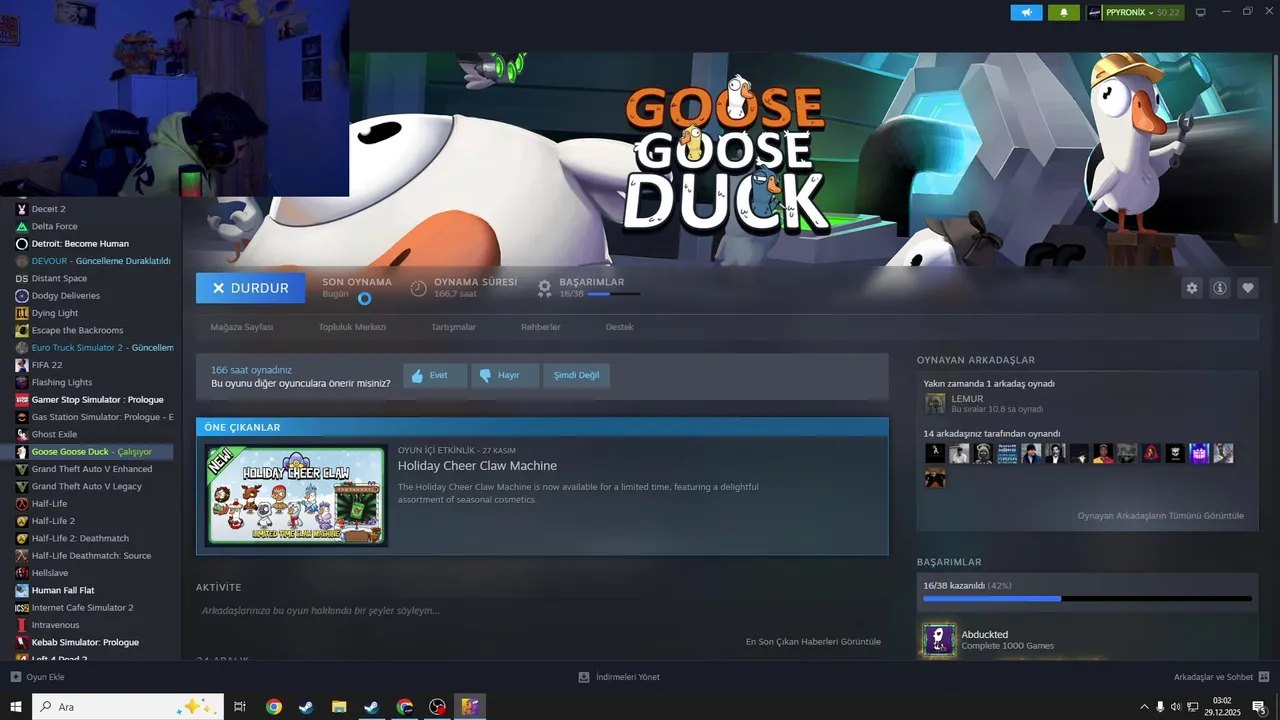Click the Half-Life game icon

pos(22,504)
